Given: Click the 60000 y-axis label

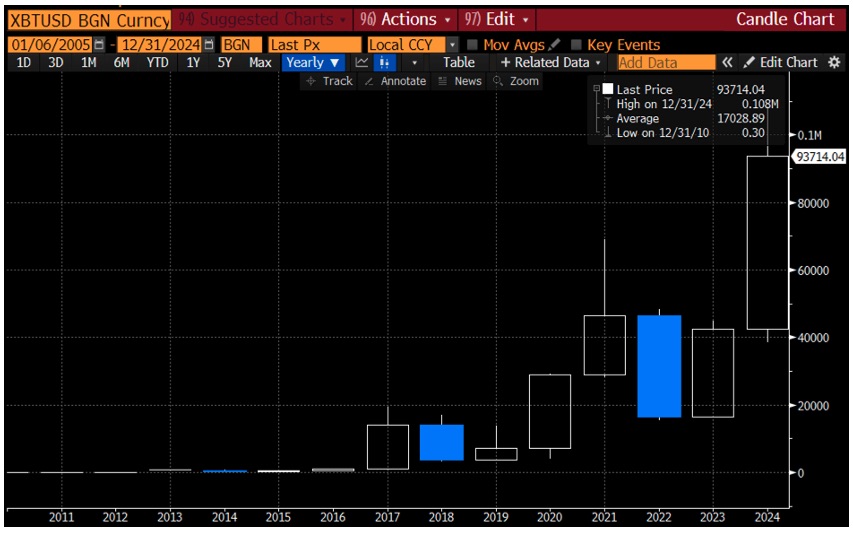Looking at the screenshot, I should coord(813,270).
